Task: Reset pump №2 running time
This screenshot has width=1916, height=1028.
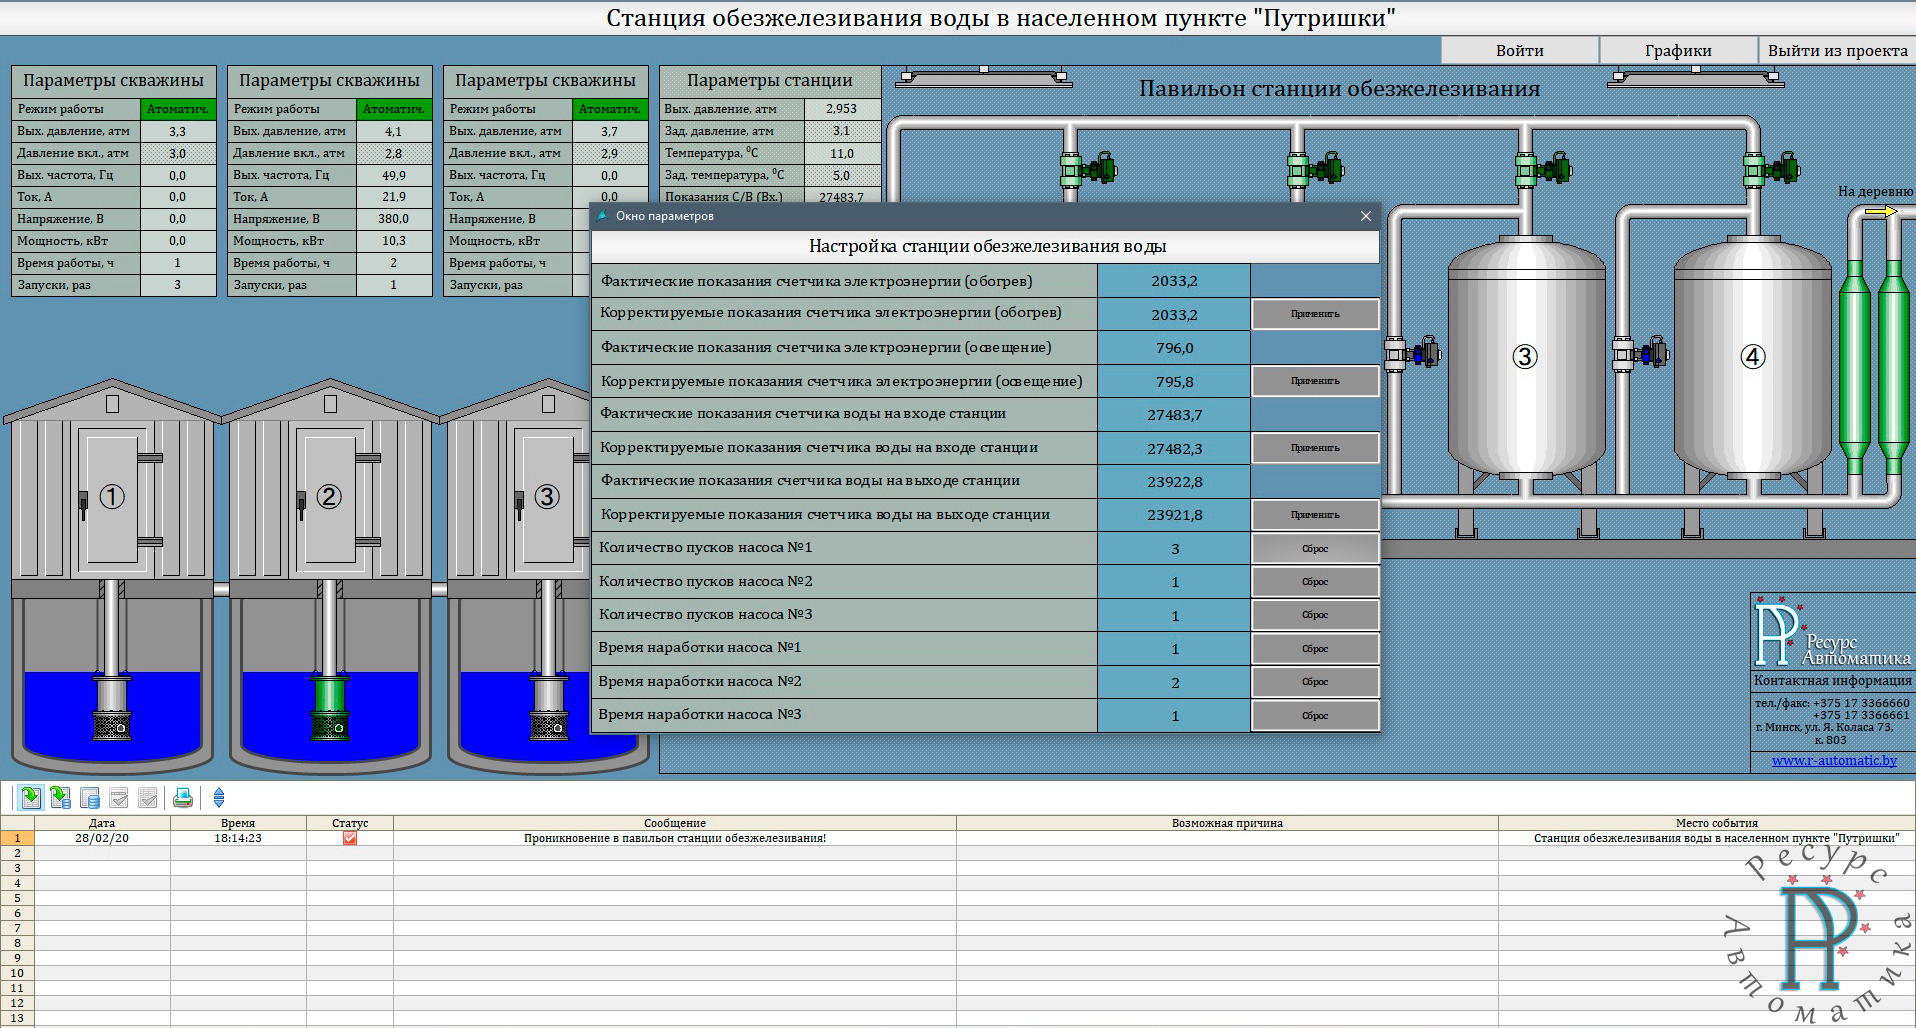Action: point(1315,682)
